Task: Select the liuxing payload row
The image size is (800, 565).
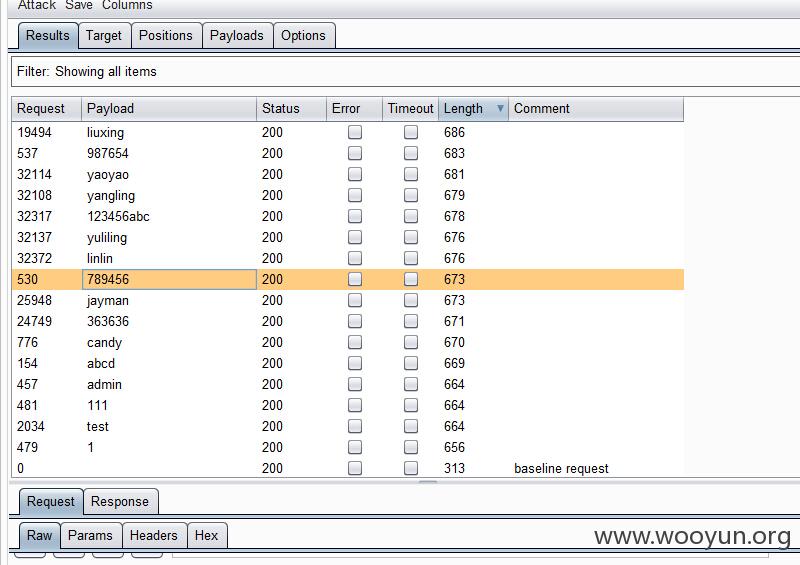Action: [x=348, y=132]
